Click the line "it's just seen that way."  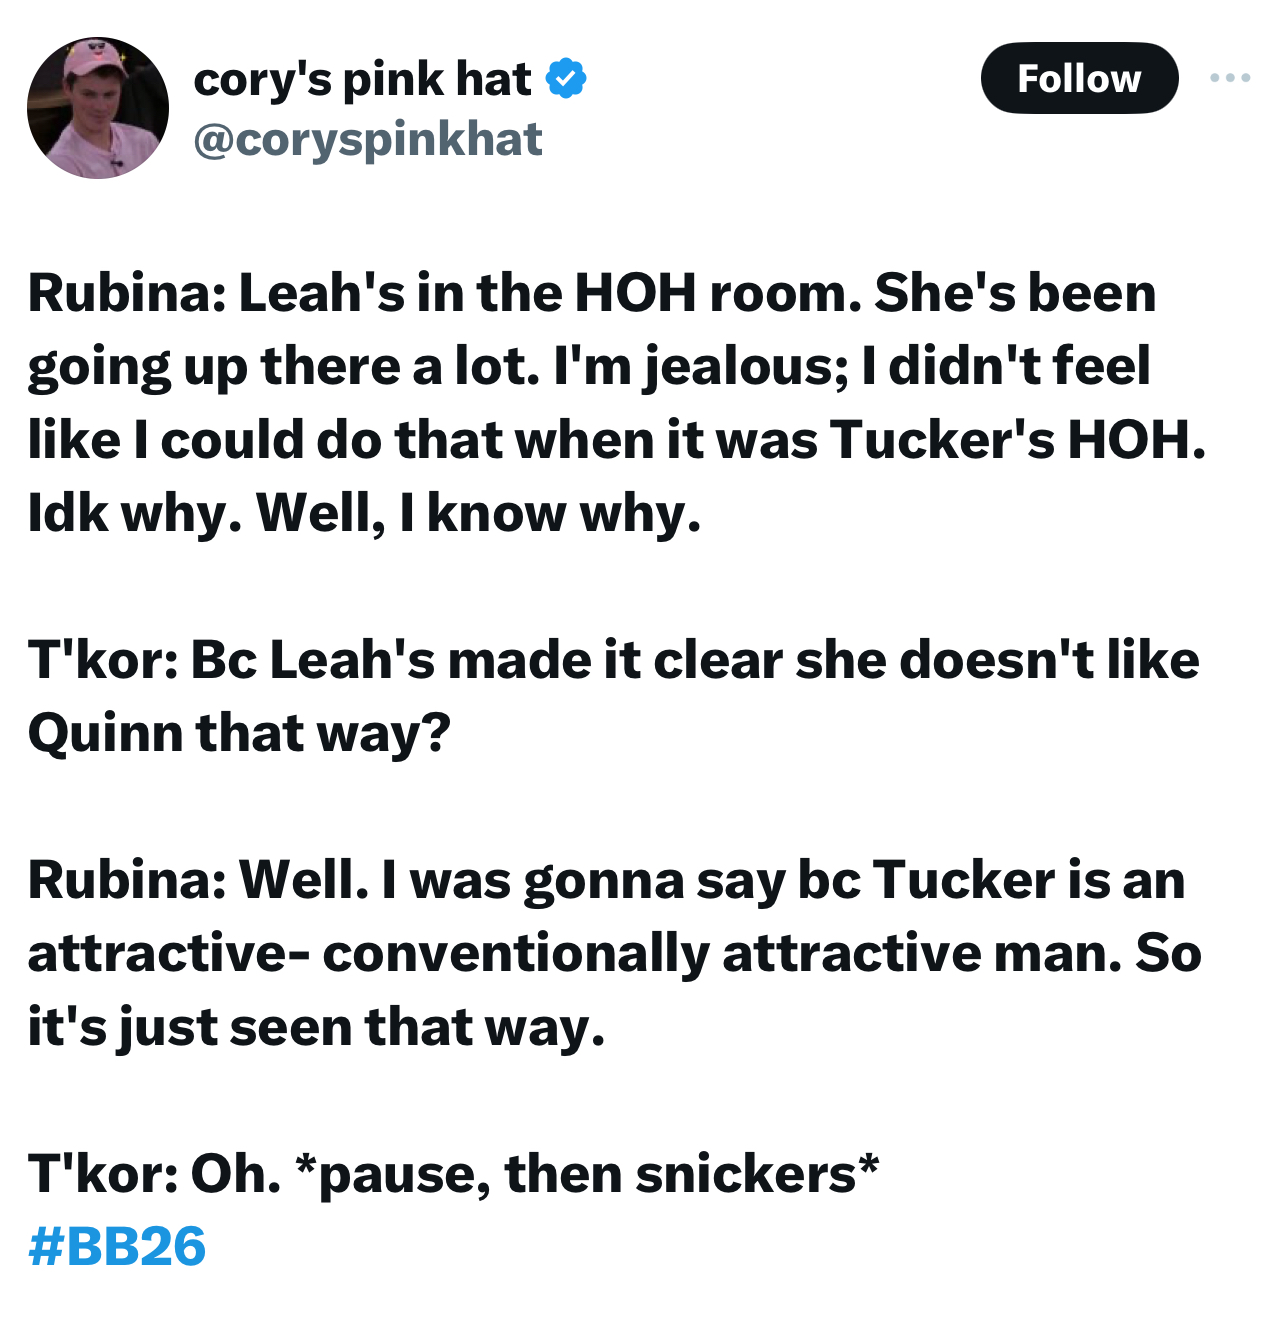click(317, 1028)
